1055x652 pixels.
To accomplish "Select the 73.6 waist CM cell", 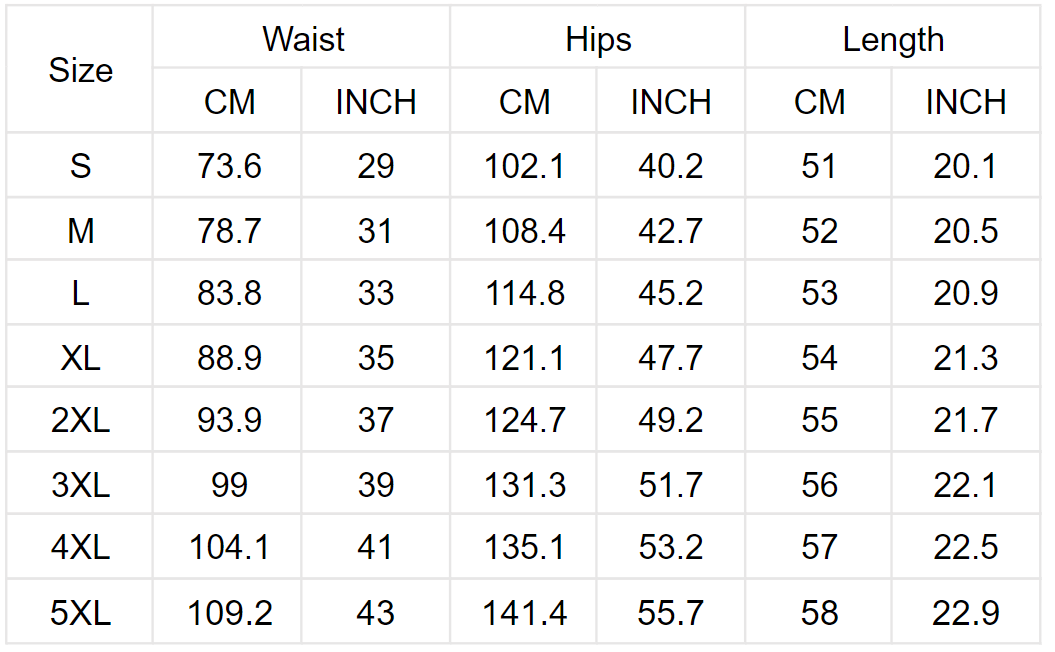I will tap(227, 166).
